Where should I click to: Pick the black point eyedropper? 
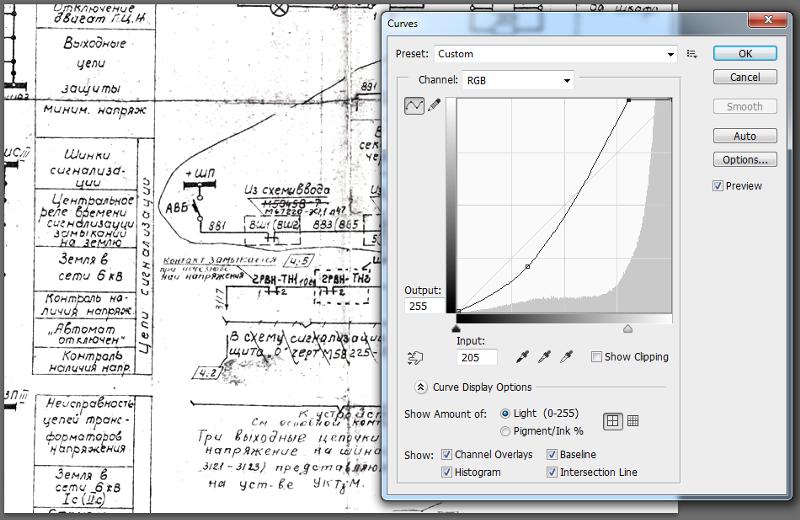coord(522,357)
